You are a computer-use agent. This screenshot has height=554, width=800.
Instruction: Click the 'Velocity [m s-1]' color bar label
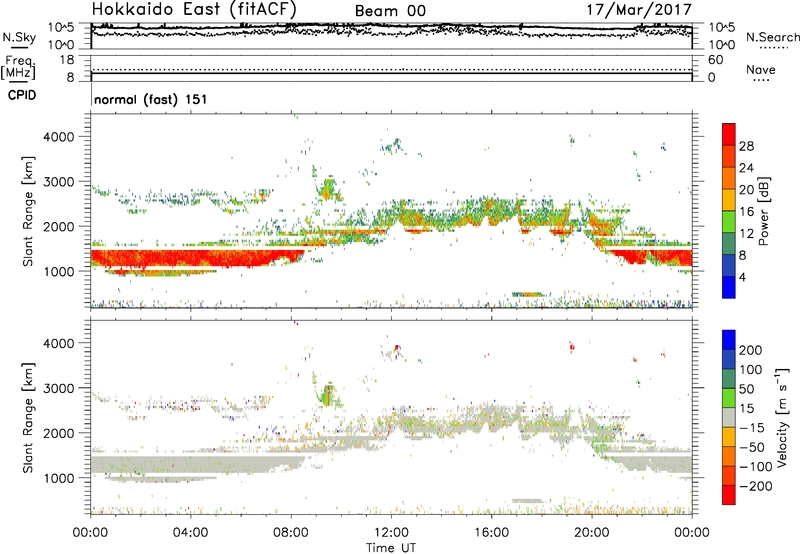(x=782, y=418)
